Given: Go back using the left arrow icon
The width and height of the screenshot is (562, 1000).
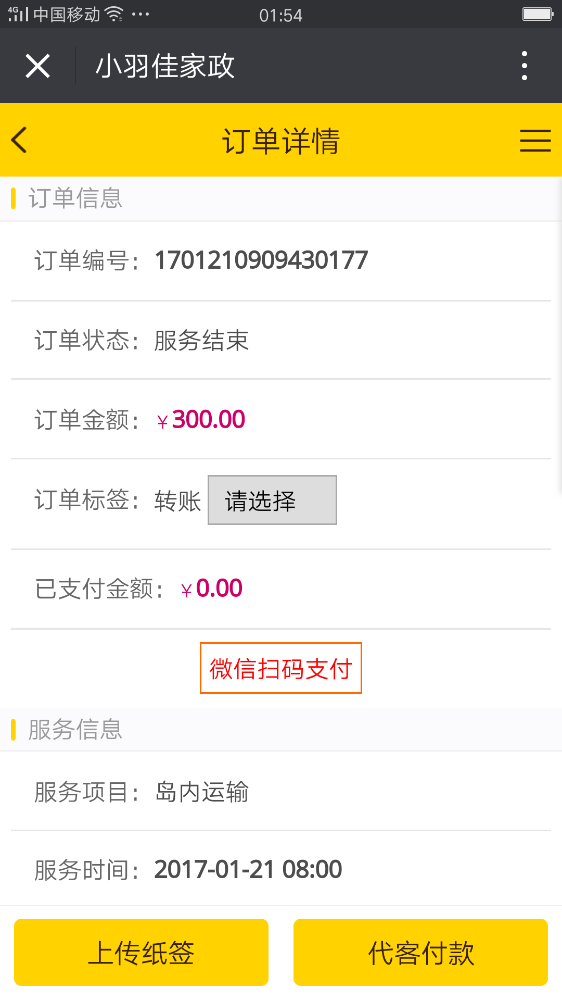Looking at the screenshot, I should click(x=20, y=140).
